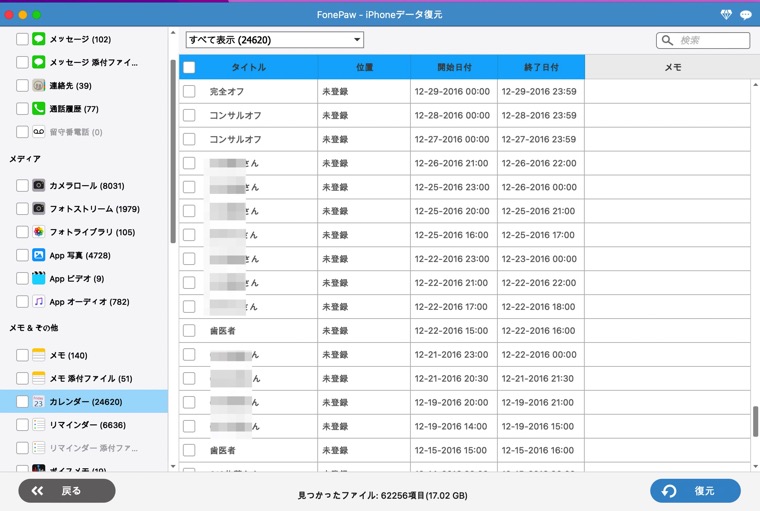The image size is (760, 511).
Task: Click the table vertical scrollbar thumb
Action: (x=755, y=421)
